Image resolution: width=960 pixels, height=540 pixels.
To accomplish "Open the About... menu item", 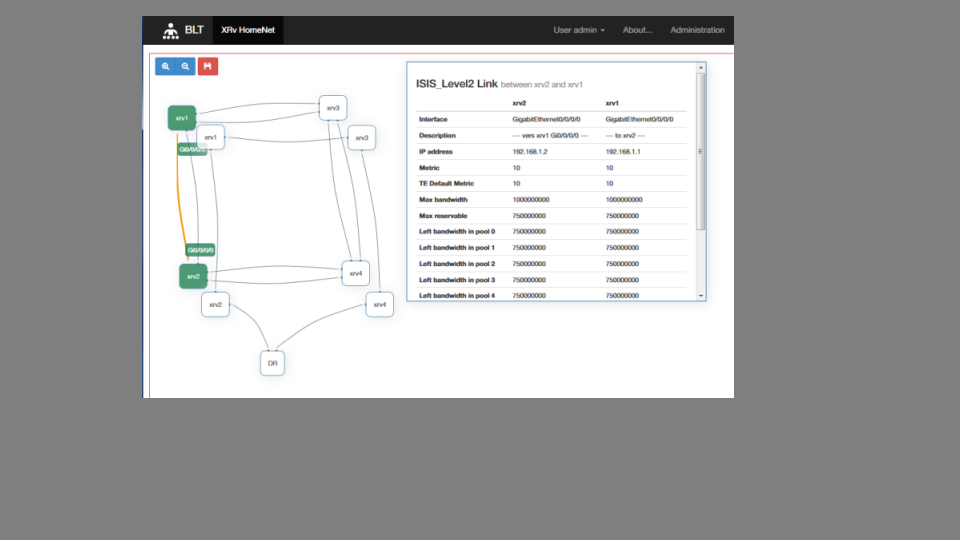I will pos(637,30).
